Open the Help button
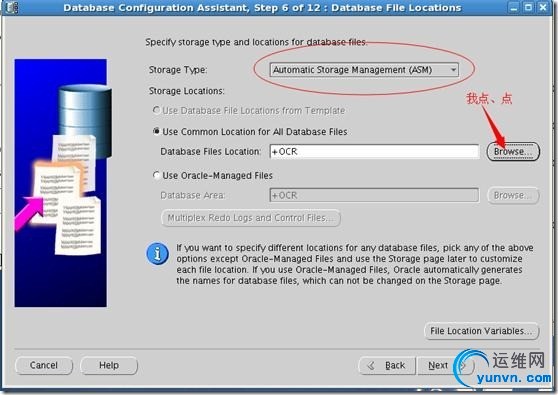558x395 pixels. pyautogui.click(x=109, y=365)
